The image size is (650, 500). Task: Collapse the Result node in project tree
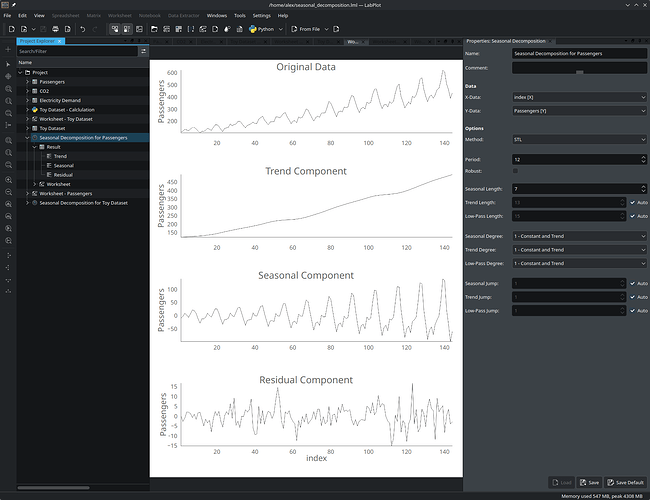pos(35,147)
